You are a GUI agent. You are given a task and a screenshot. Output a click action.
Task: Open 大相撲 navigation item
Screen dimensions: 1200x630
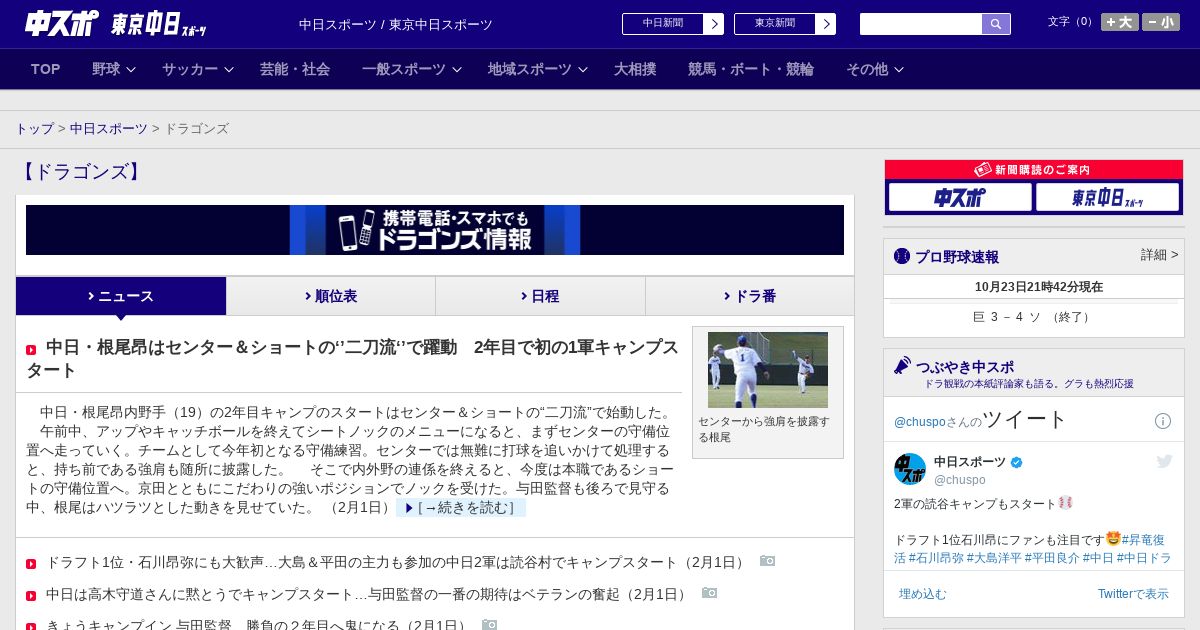pyautogui.click(x=635, y=69)
